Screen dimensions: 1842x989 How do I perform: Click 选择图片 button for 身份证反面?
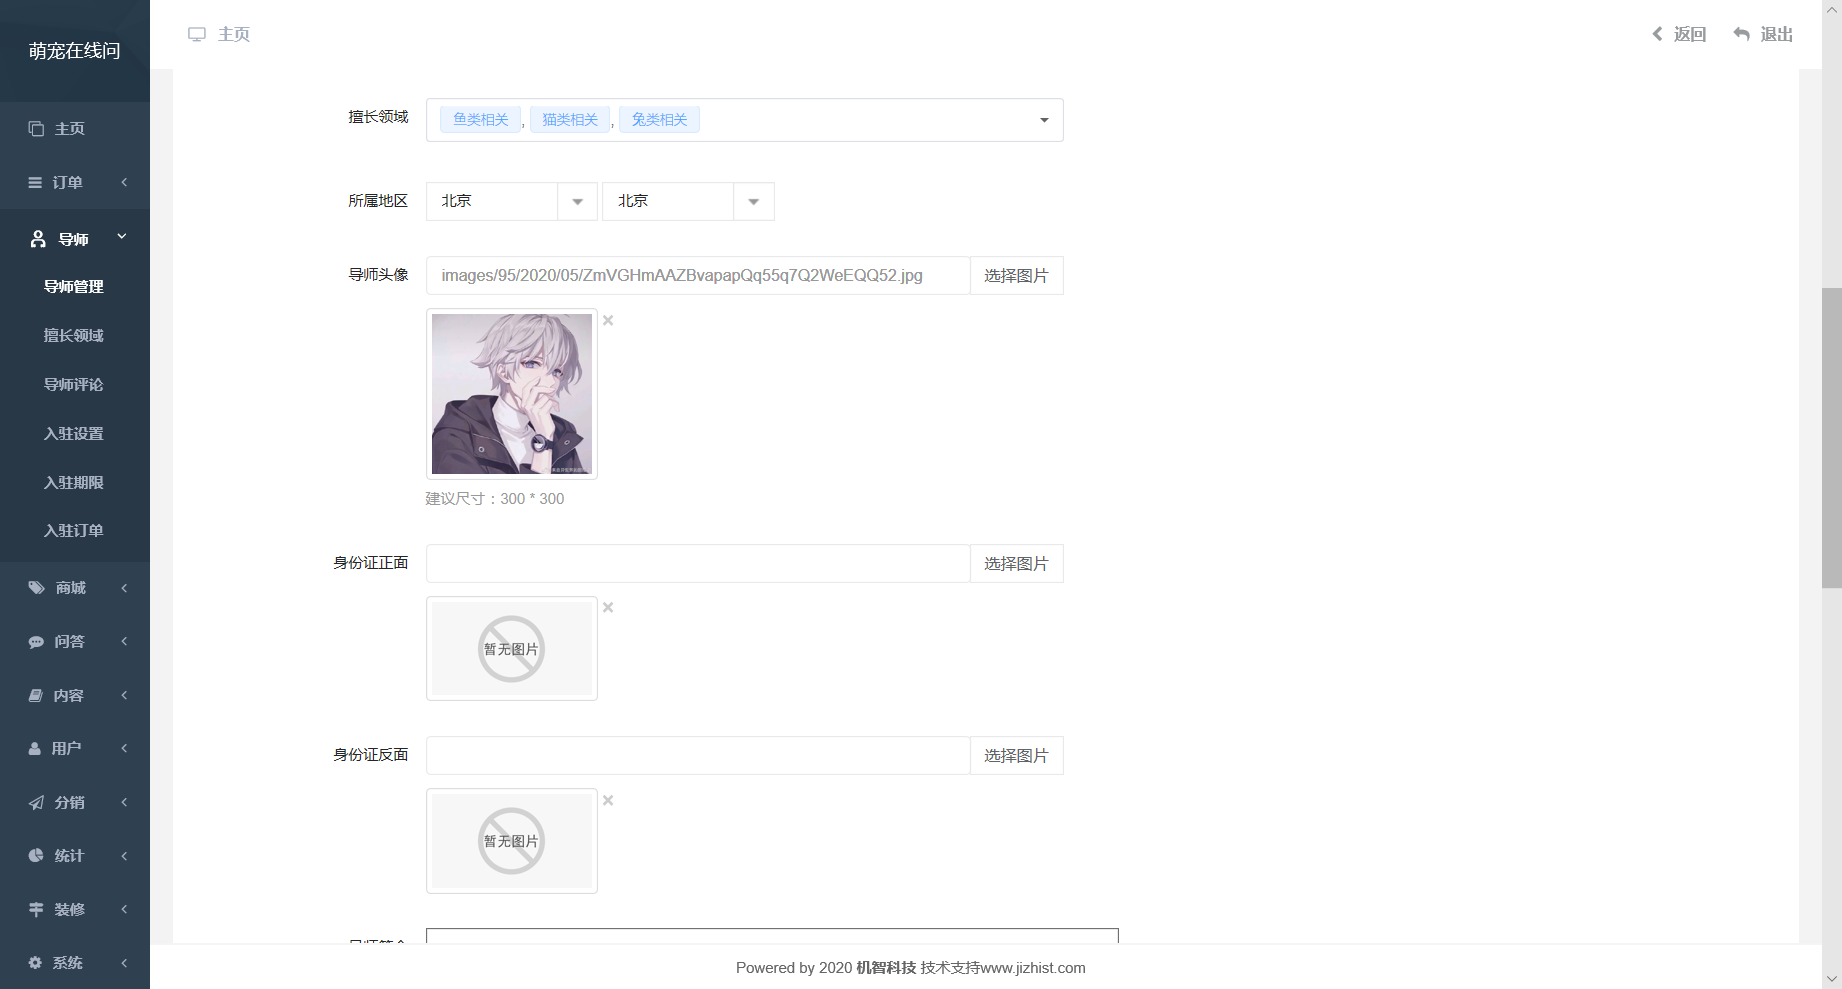click(x=1016, y=756)
